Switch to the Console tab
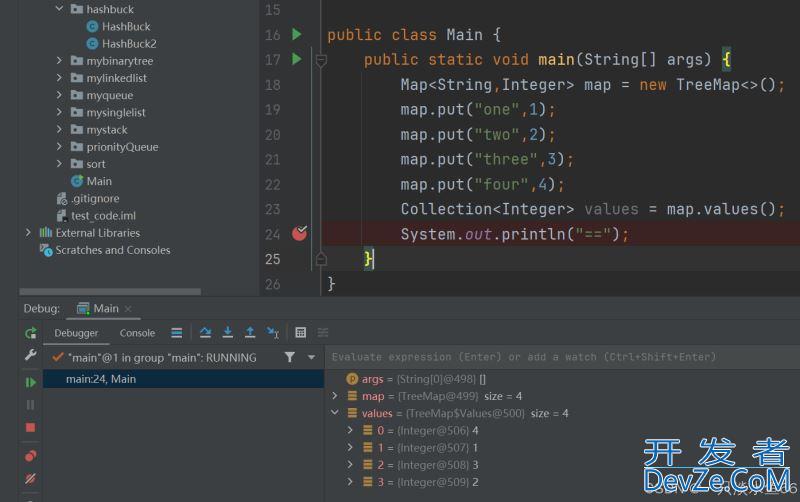Viewport: 800px width, 502px height. [x=137, y=333]
